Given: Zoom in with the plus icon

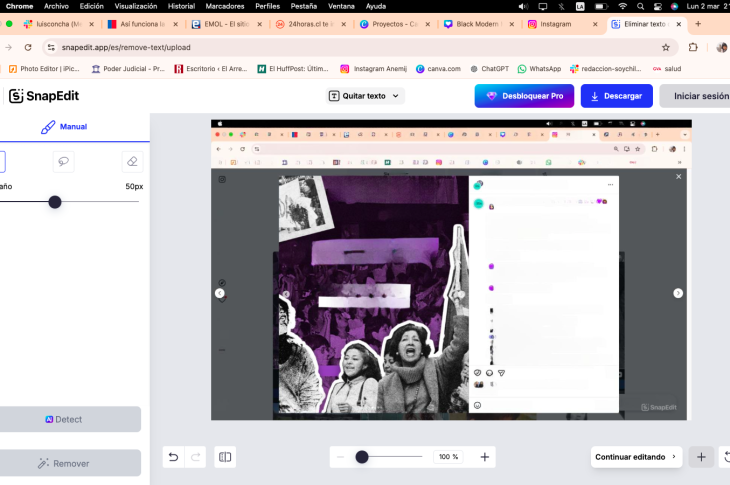Looking at the screenshot, I should [x=485, y=457].
